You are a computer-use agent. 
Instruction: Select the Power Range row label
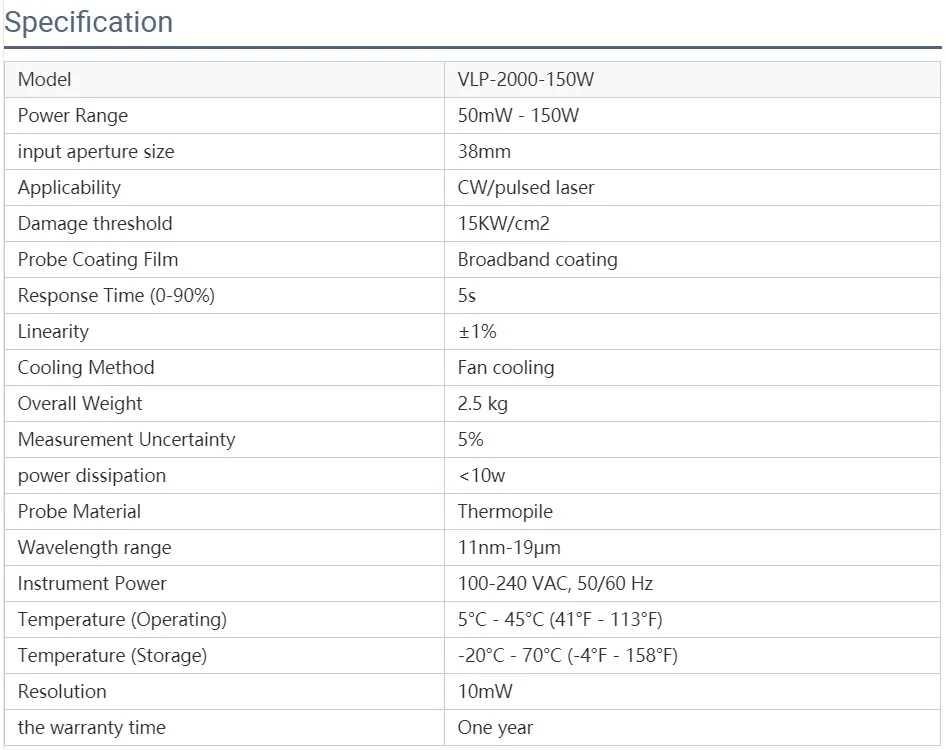(x=72, y=115)
